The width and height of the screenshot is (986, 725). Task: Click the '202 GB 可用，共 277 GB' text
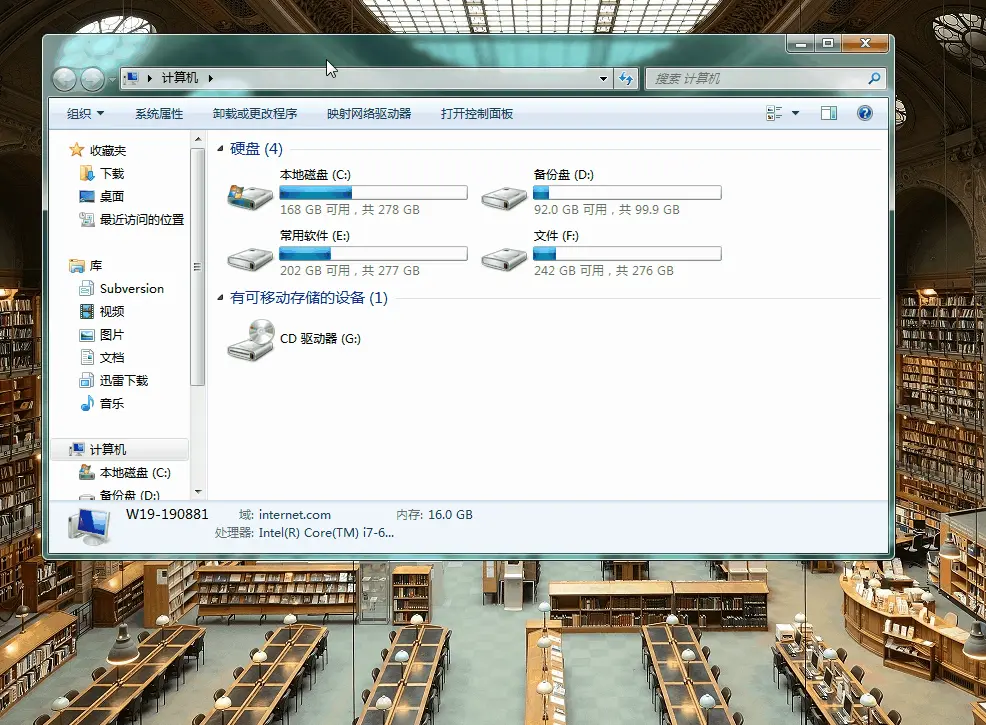tap(350, 270)
